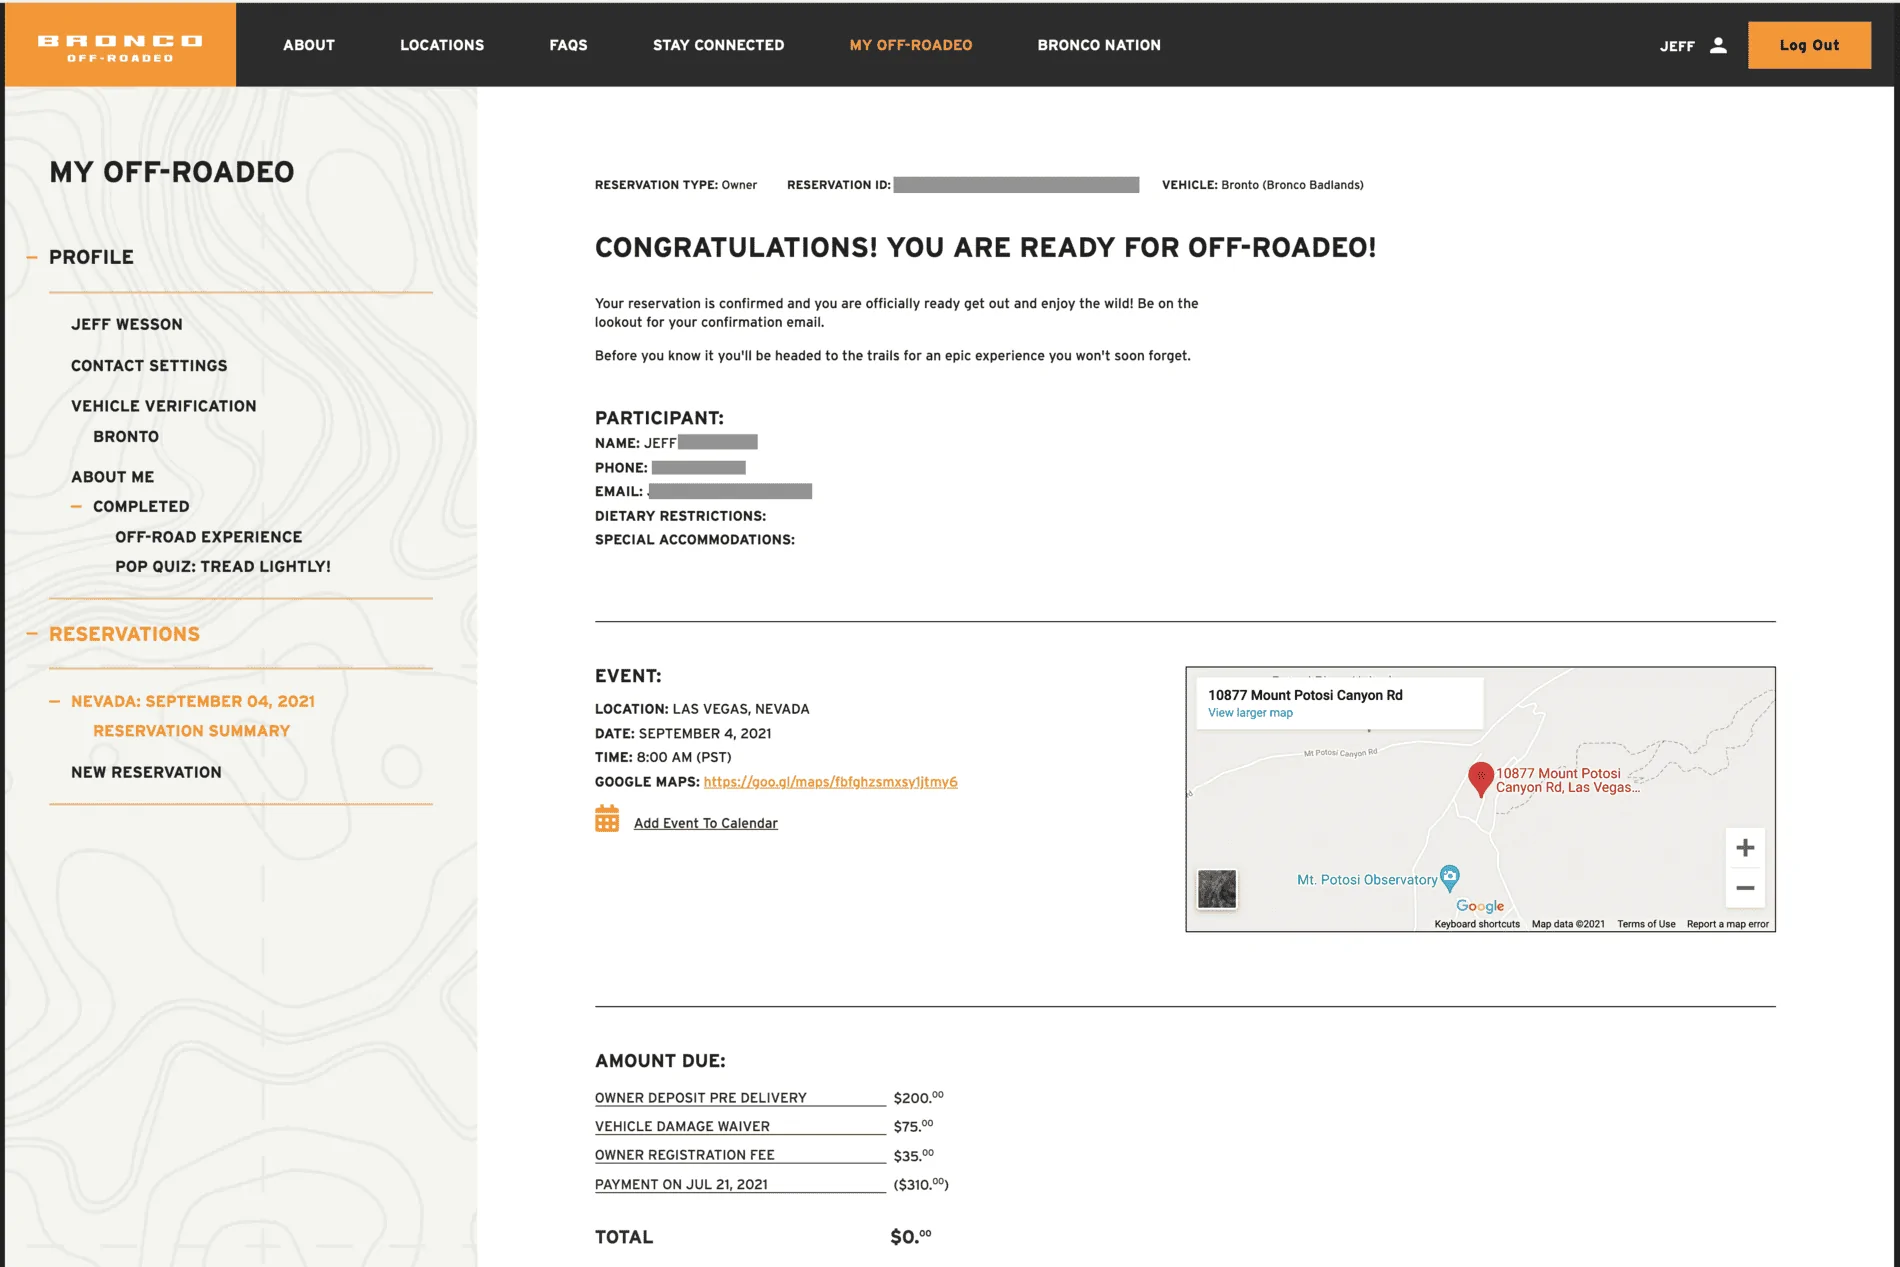1900x1267 pixels.
Task: Click the orange calendar icon
Action: (607, 819)
